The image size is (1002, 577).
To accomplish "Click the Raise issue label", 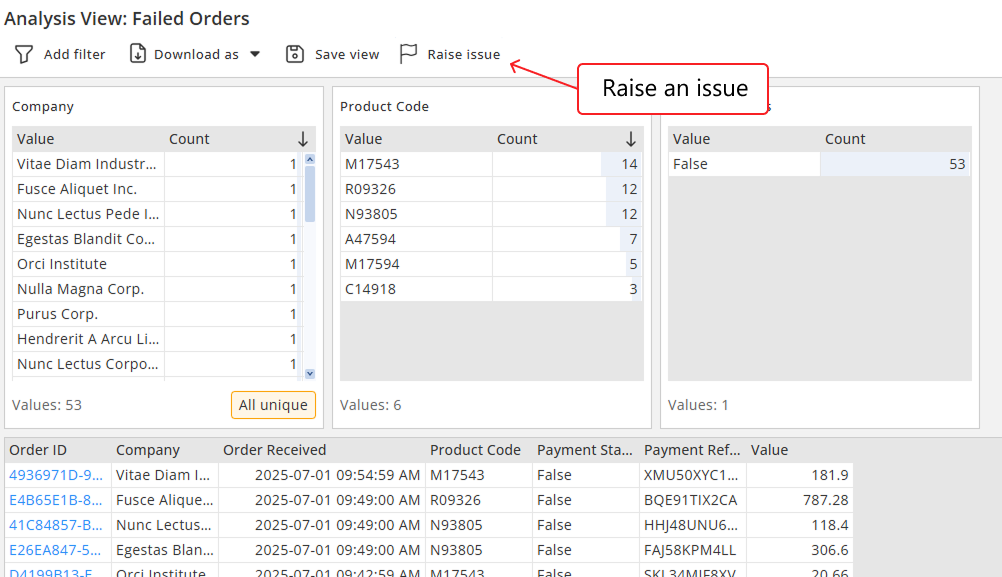I will (x=464, y=55).
